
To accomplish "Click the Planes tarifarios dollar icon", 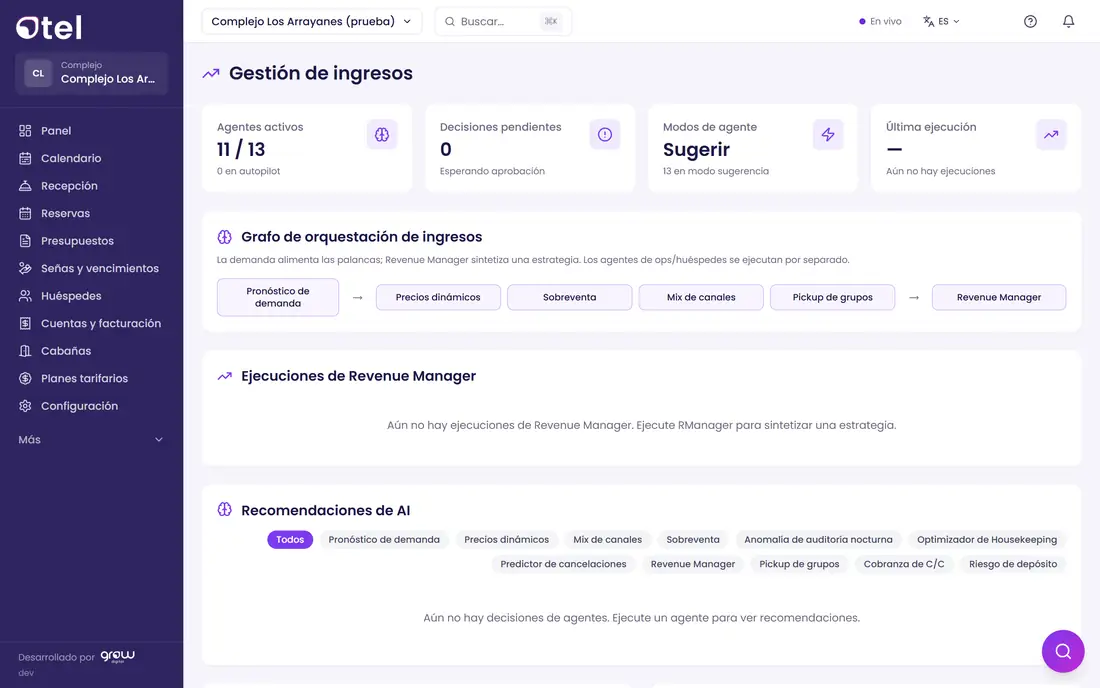I will click(25, 379).
